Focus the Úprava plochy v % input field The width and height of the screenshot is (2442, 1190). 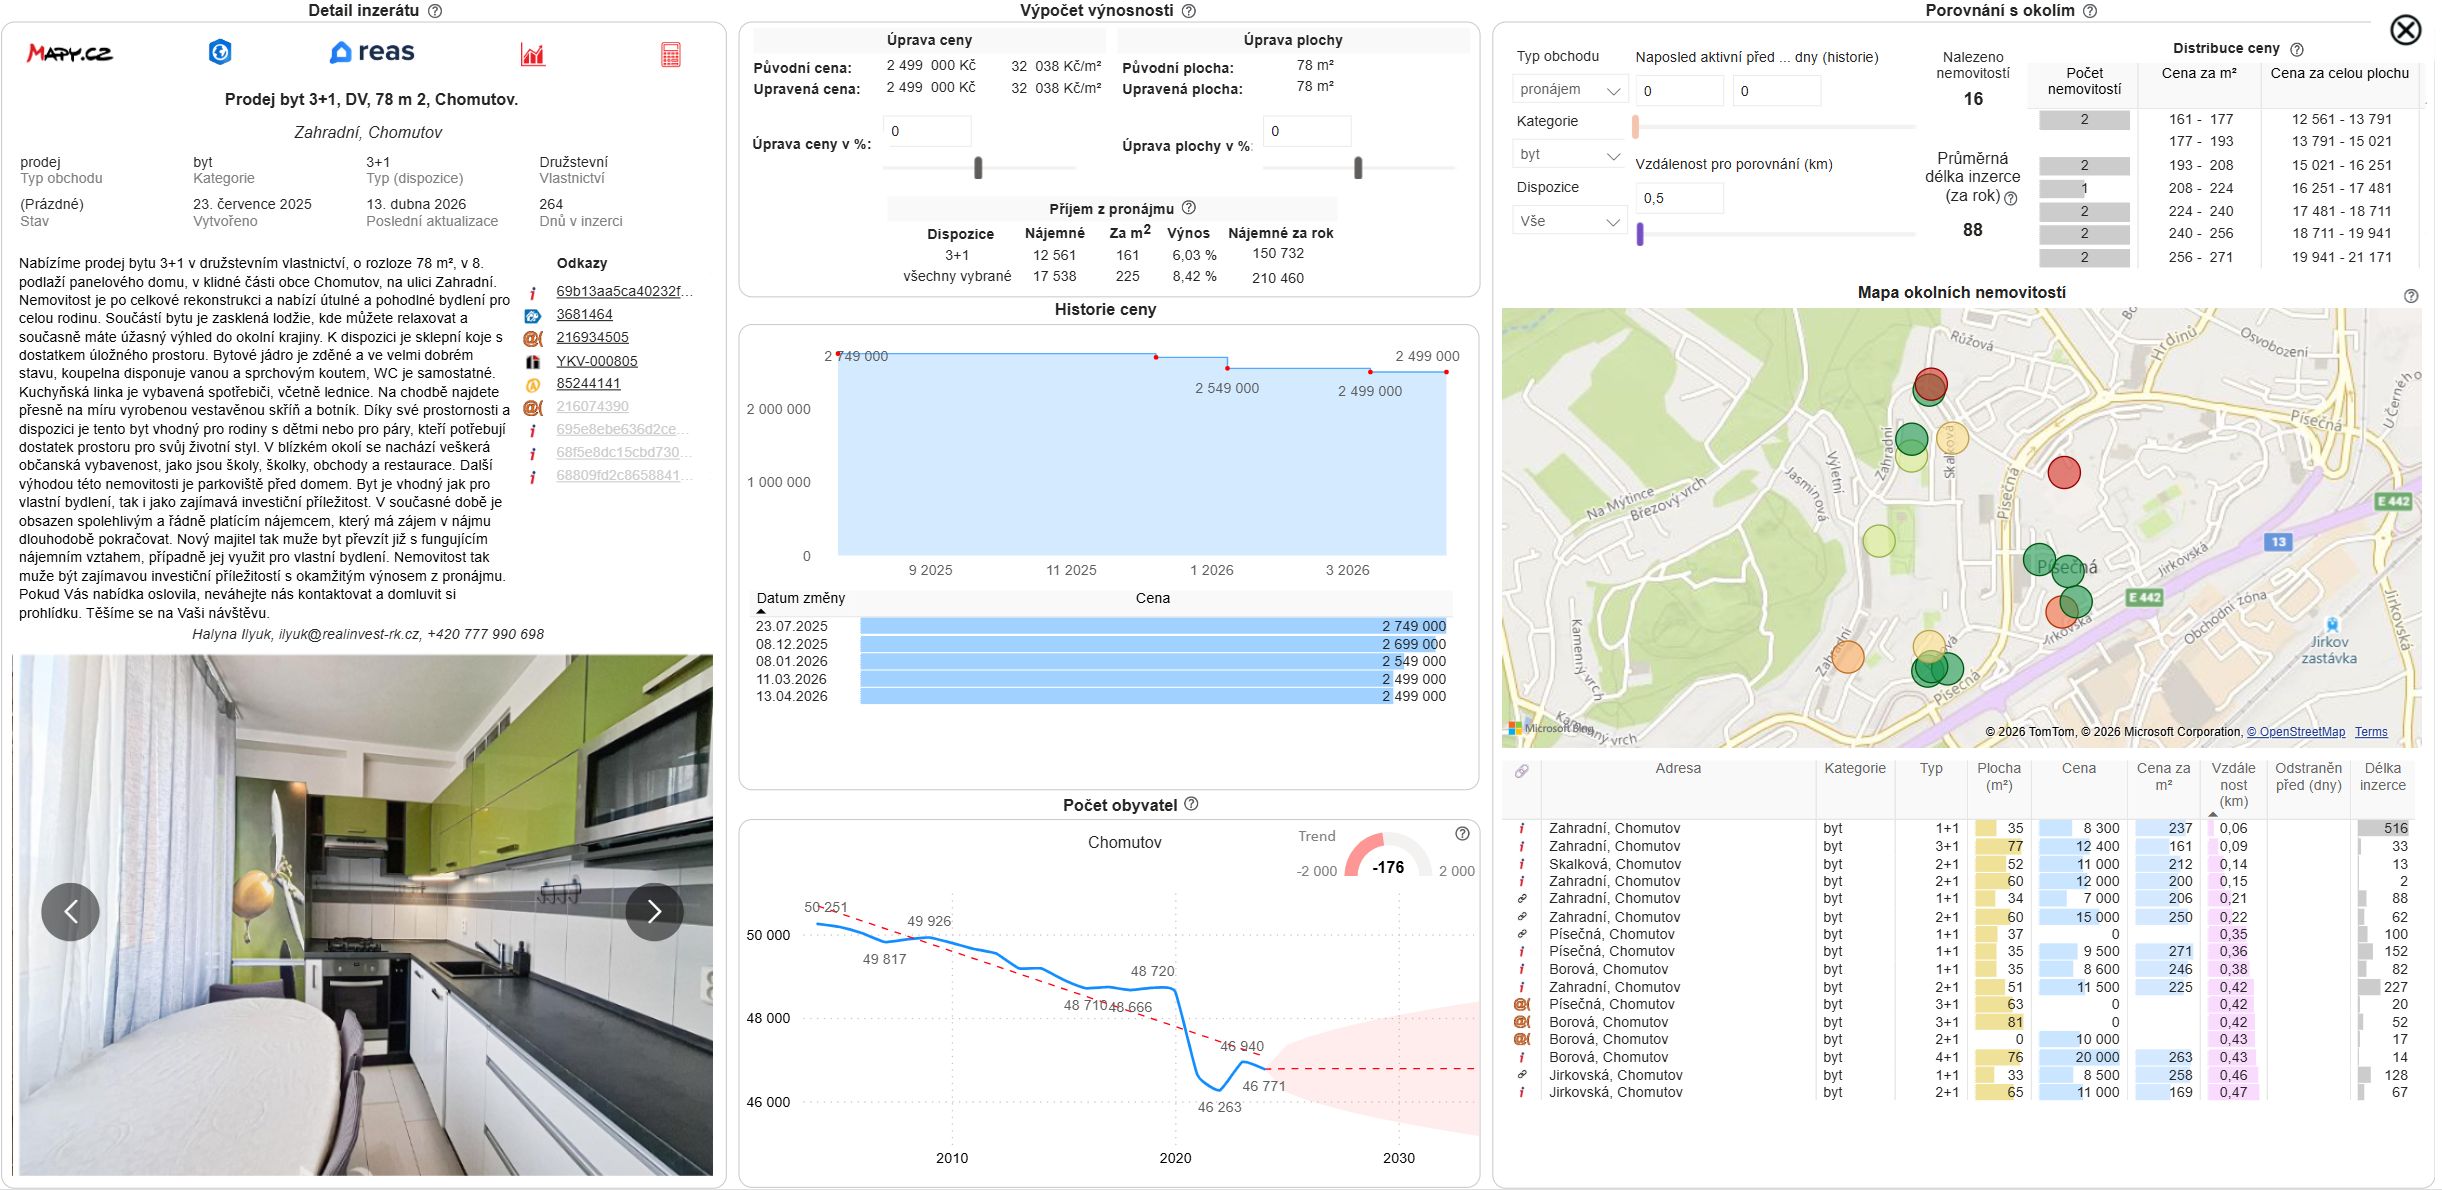[x=1307, y=131]
